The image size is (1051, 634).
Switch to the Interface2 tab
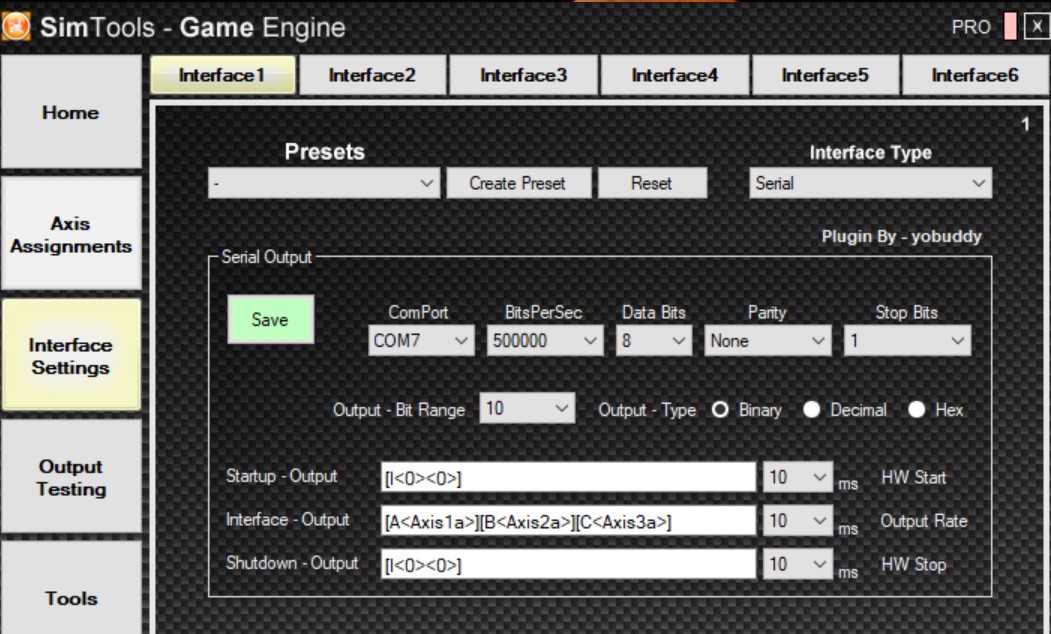pos(372,75)
